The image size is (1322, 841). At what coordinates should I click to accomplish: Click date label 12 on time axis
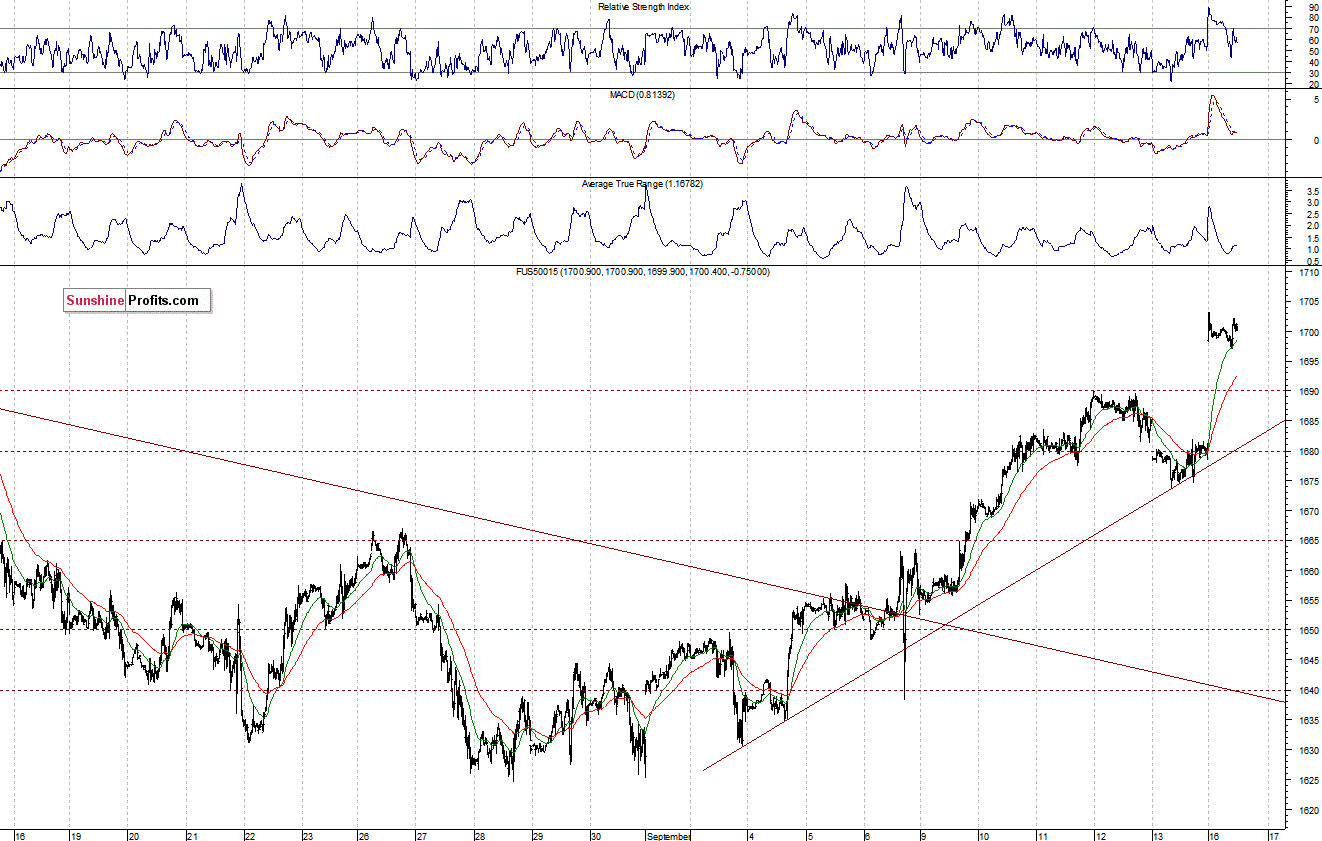pos(1099,835)
